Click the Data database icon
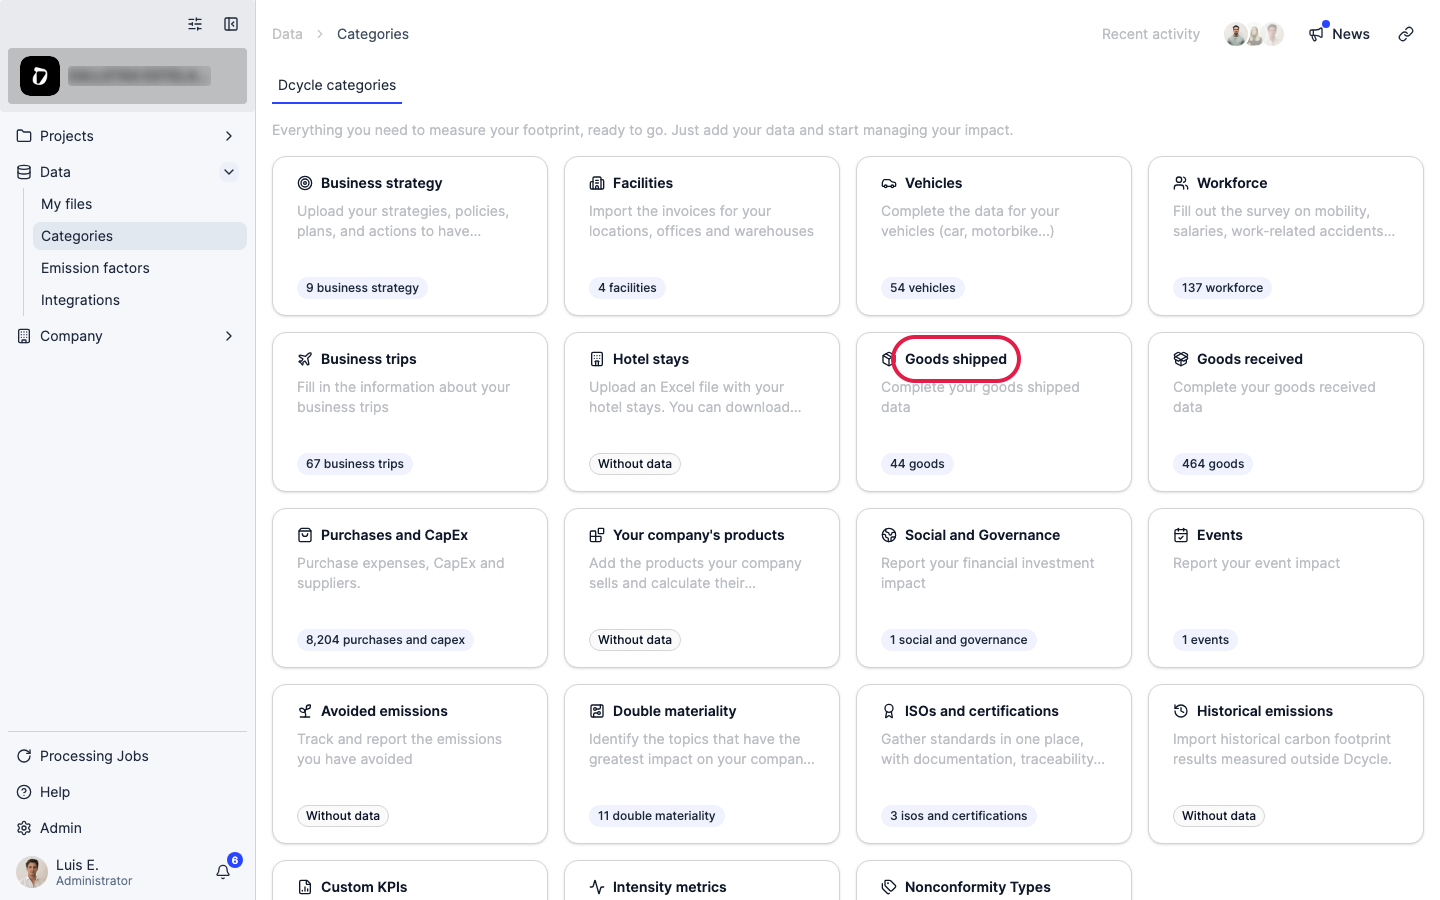 pos(24,172)
